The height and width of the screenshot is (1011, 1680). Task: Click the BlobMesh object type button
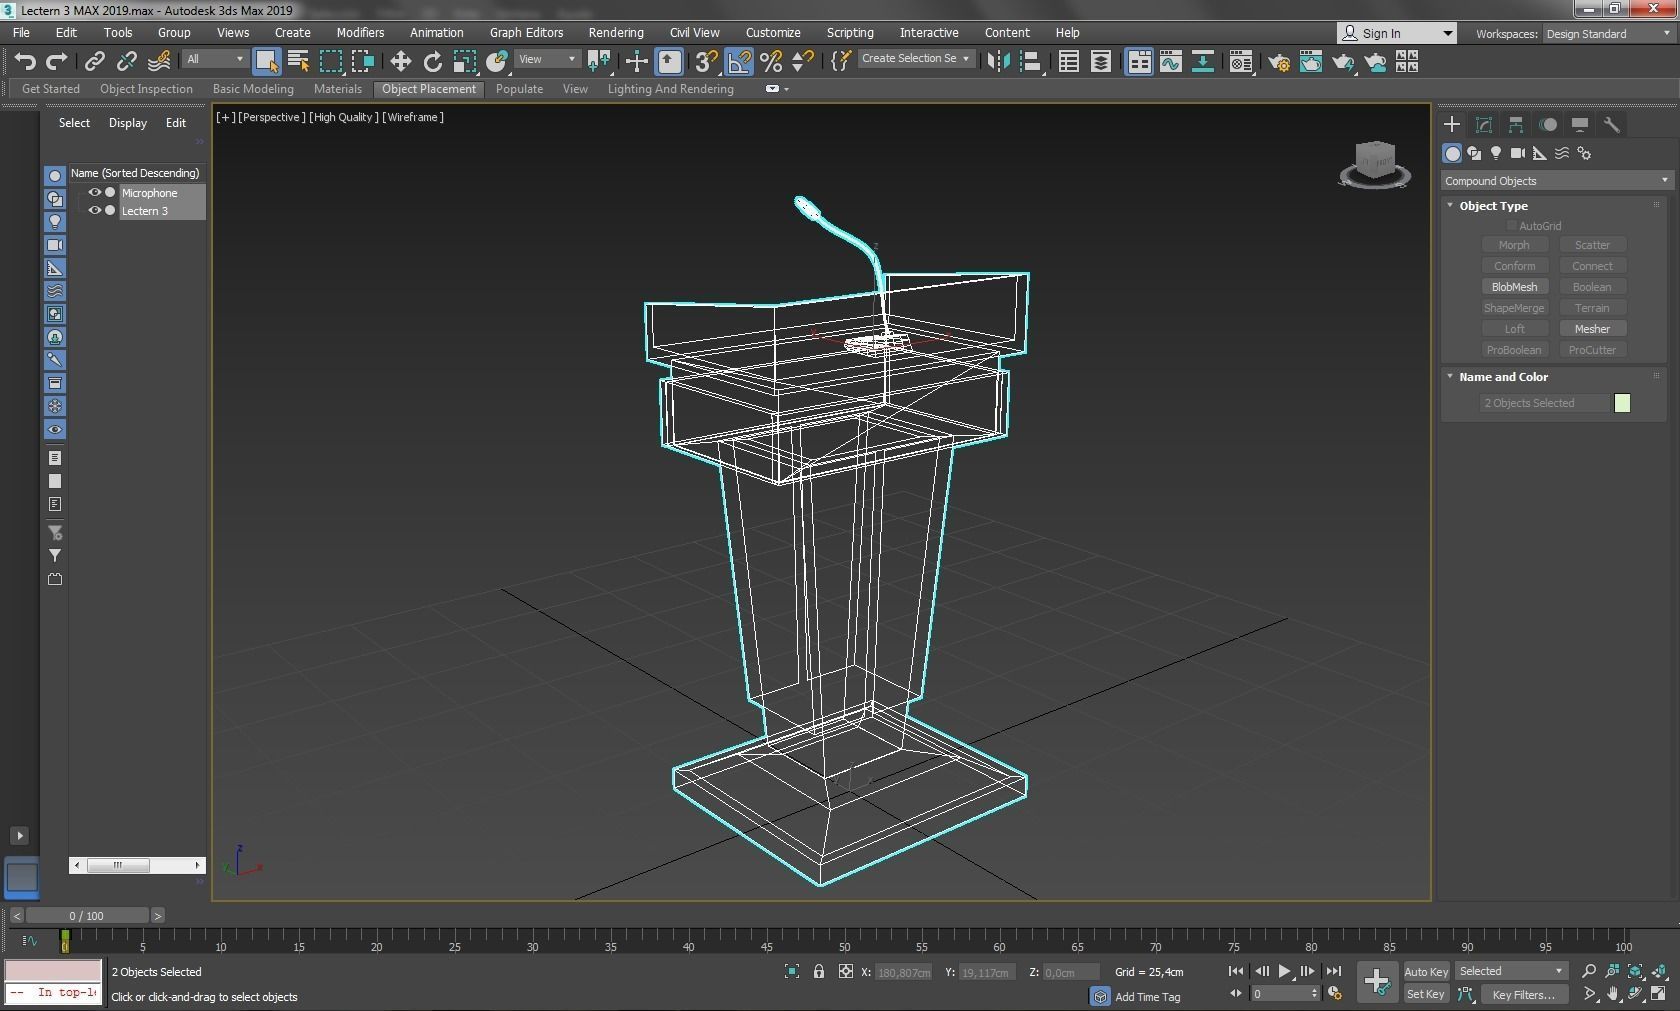coord(1514,287)
